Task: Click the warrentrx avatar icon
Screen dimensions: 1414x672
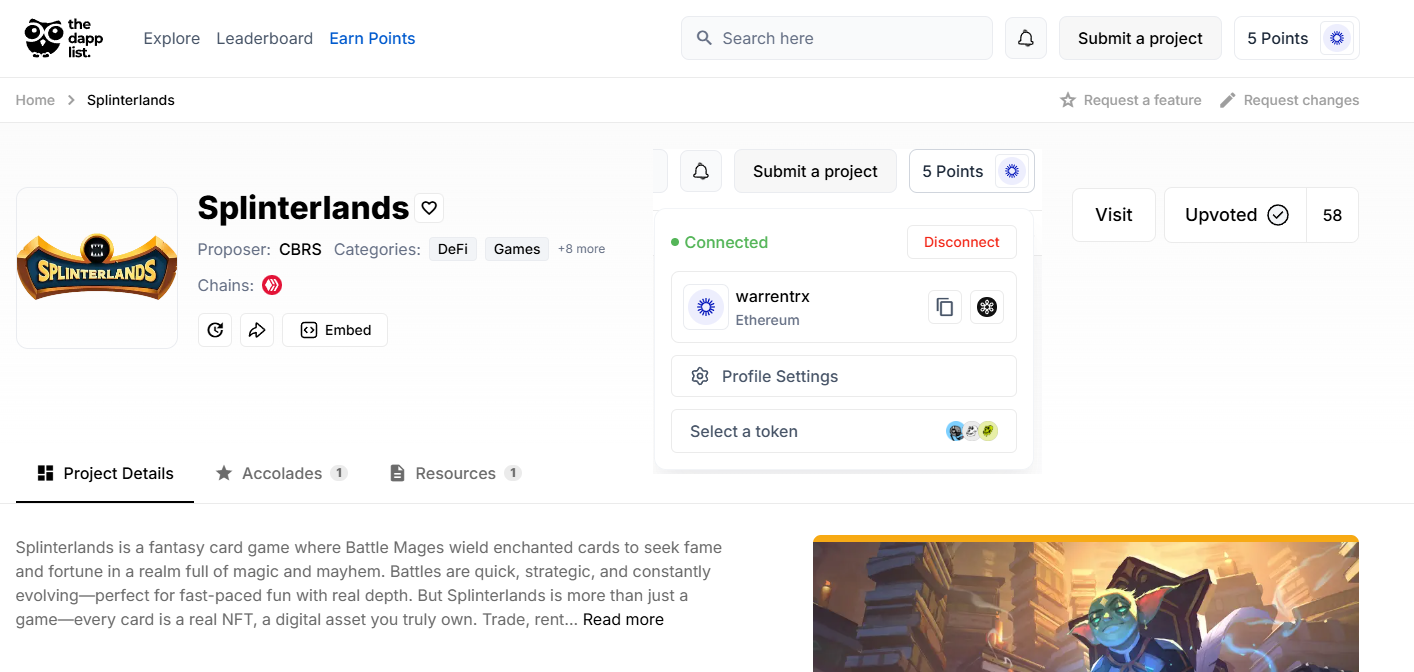Action: tap(706, 307)
